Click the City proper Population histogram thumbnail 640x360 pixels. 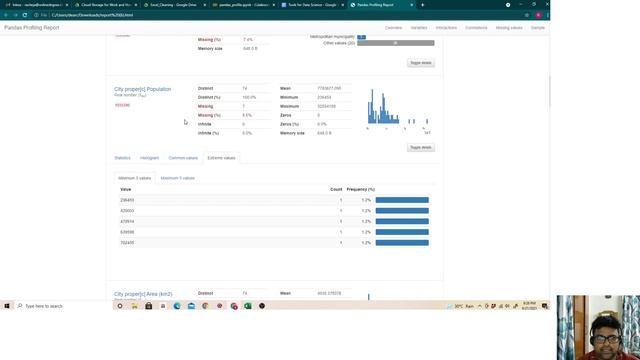tap(398, 110)
